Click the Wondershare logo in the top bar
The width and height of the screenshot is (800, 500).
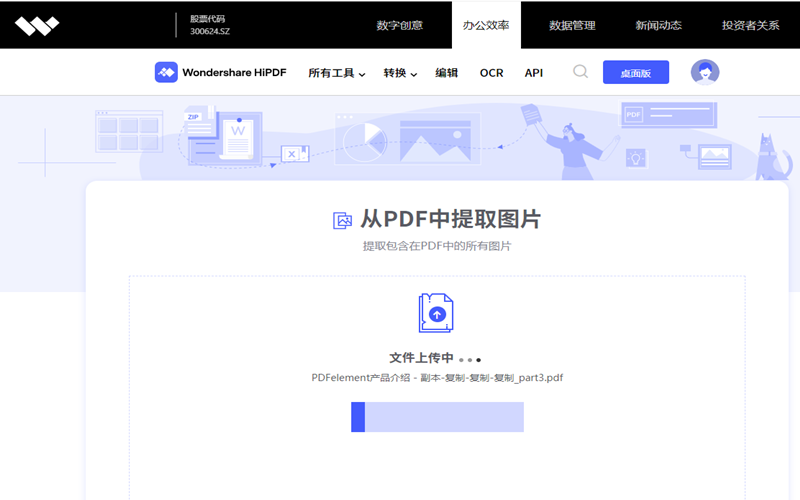37,25
